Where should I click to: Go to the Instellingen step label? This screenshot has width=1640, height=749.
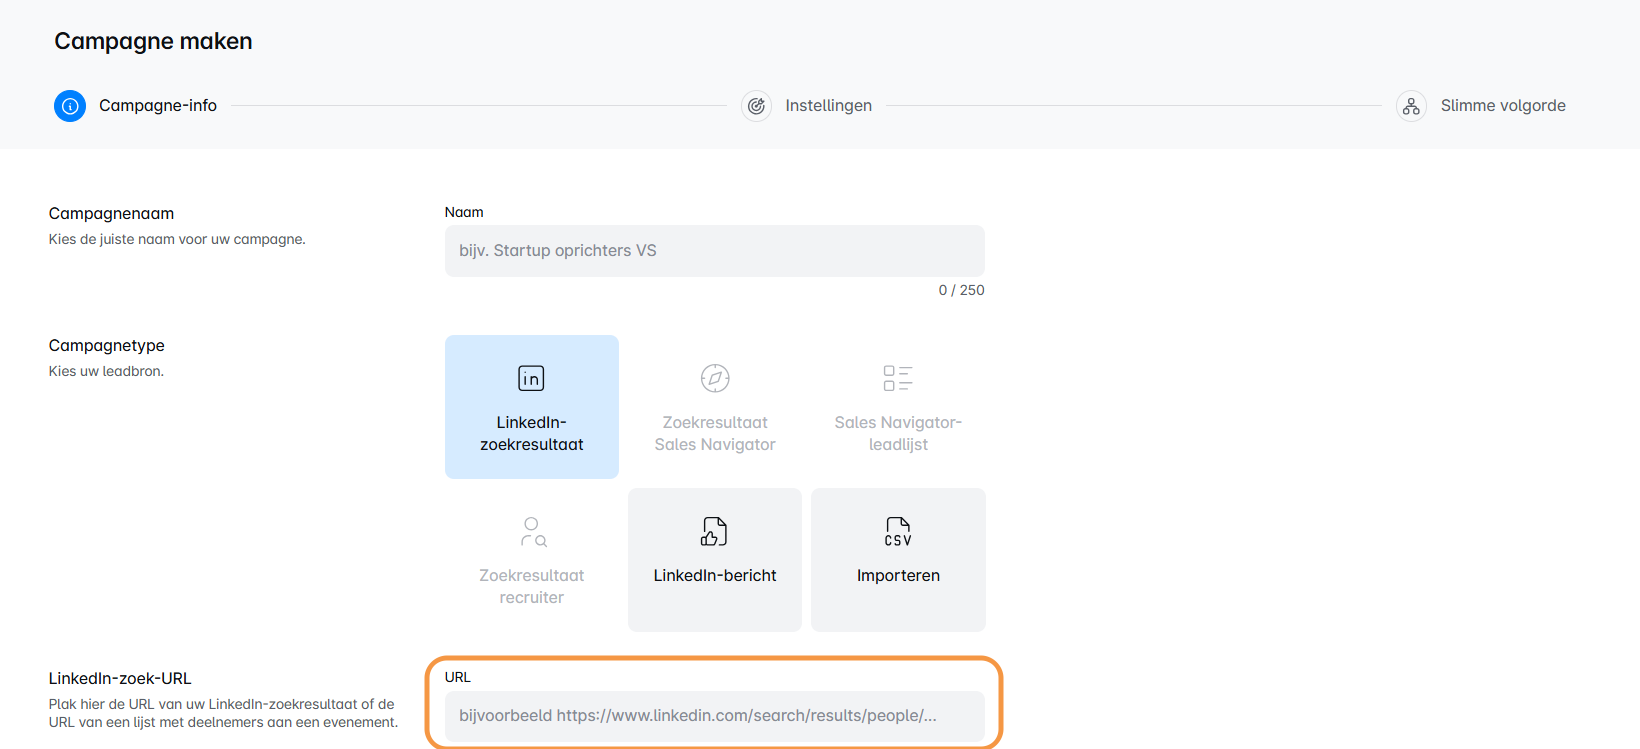pos(828,106)
